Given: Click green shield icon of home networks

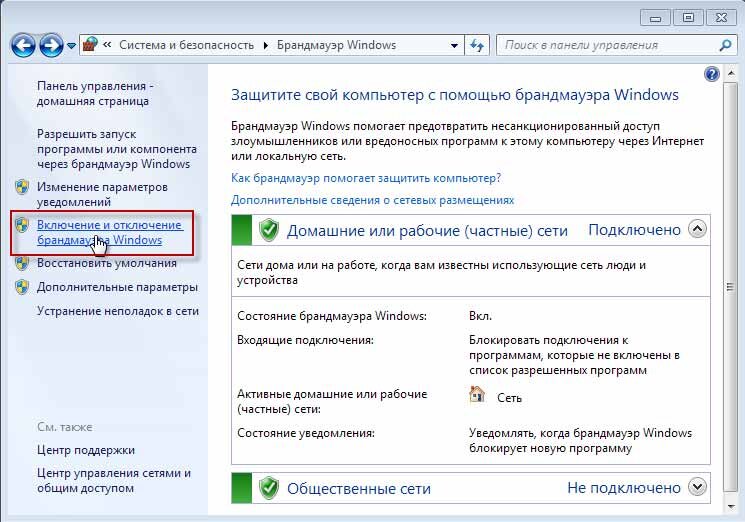Looking at the screenshot, I should (x=269, y=230).
